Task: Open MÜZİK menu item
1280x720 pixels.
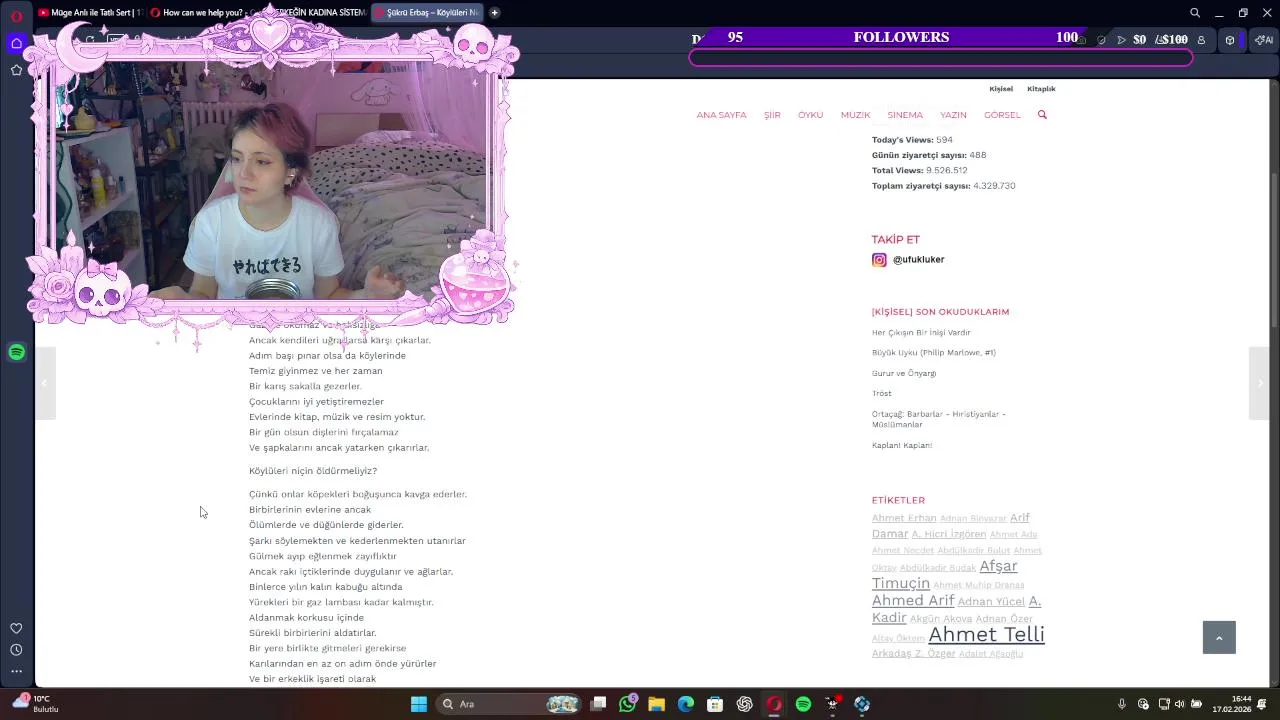Action: click(x=855, y=115)
